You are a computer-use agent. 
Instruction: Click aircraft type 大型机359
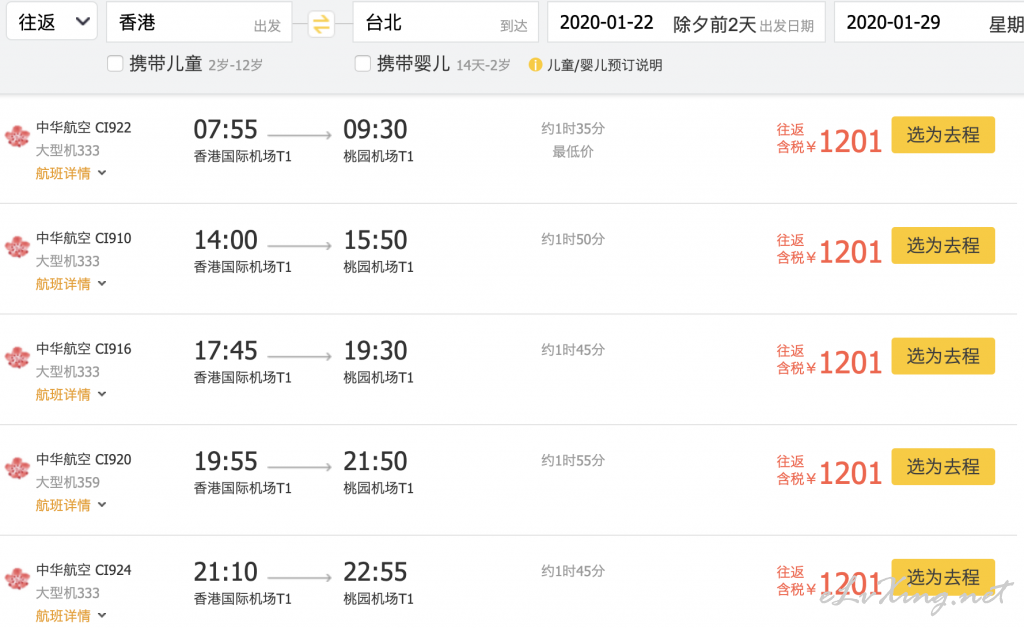(x=68, y=482)
